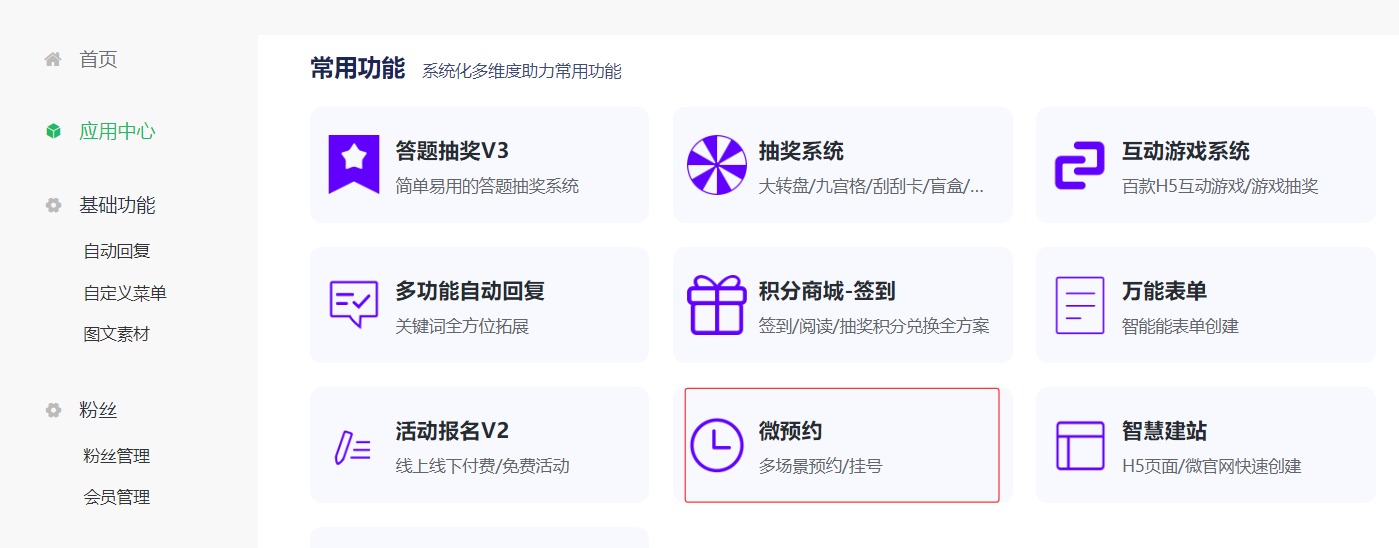Click the text 智能能表单创建
This screenshot has width=1399, height=548.
pos(1180,326)
